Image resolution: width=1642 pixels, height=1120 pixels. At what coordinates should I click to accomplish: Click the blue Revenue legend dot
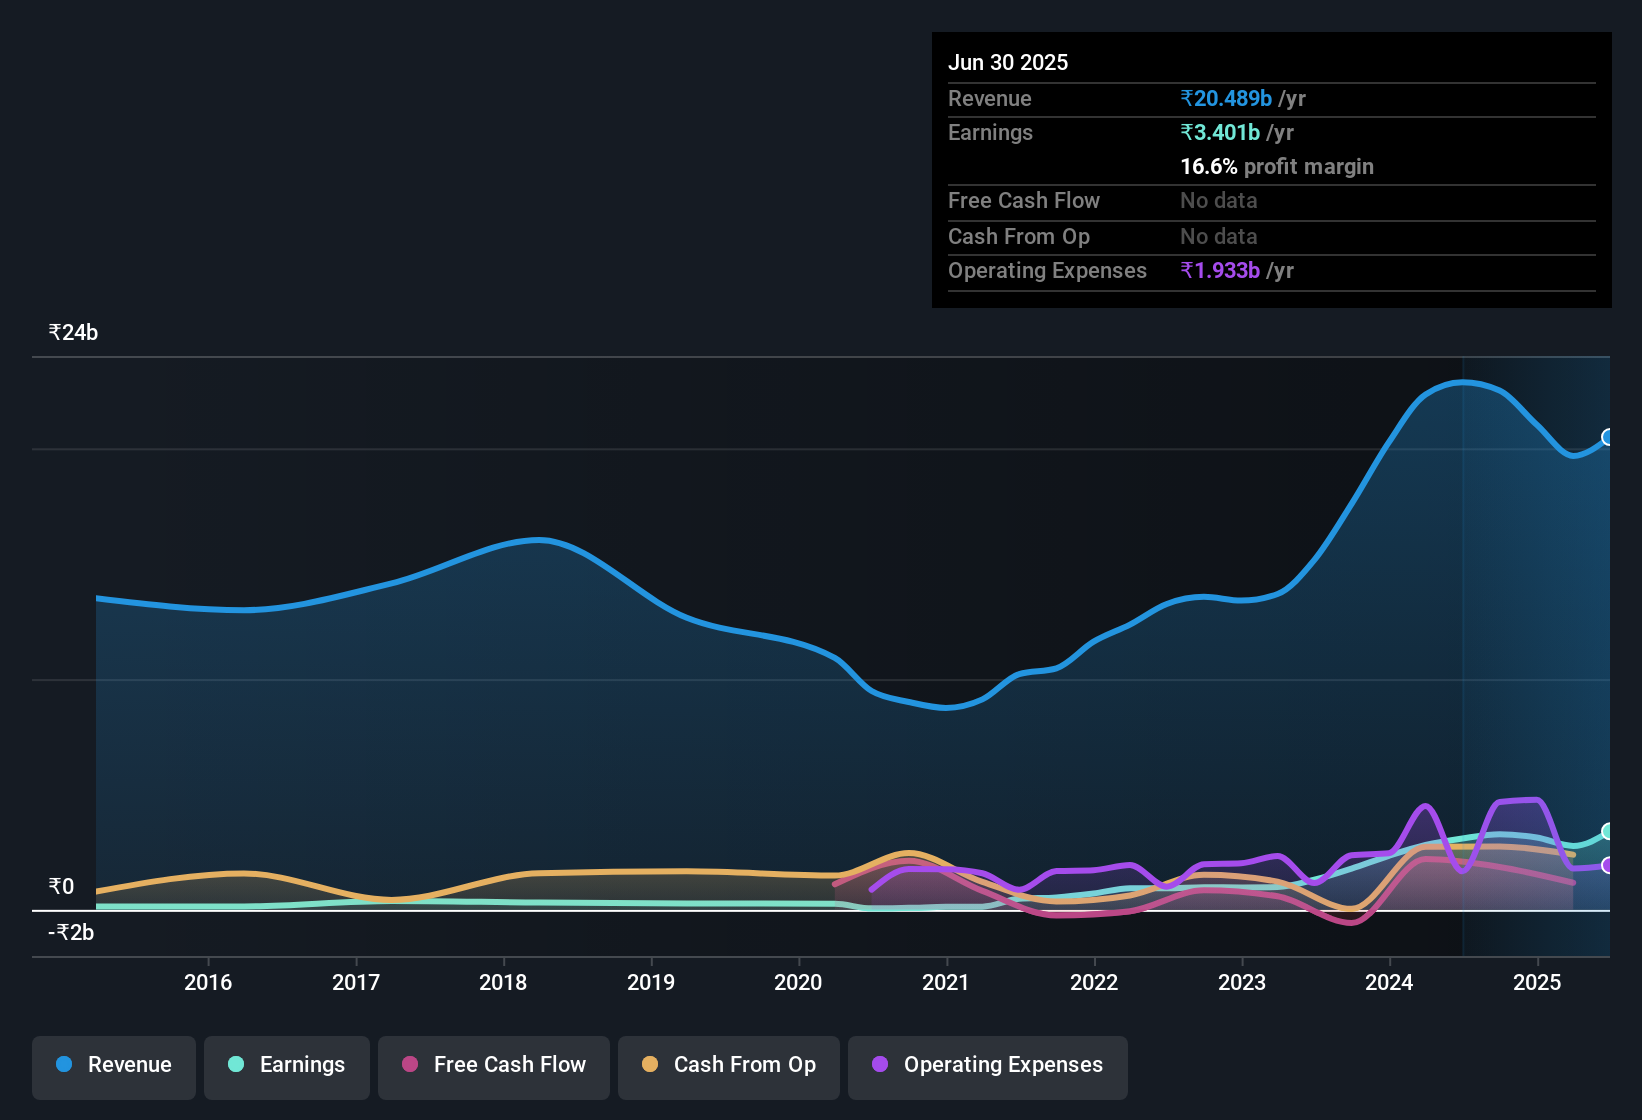pos(63,1065)
